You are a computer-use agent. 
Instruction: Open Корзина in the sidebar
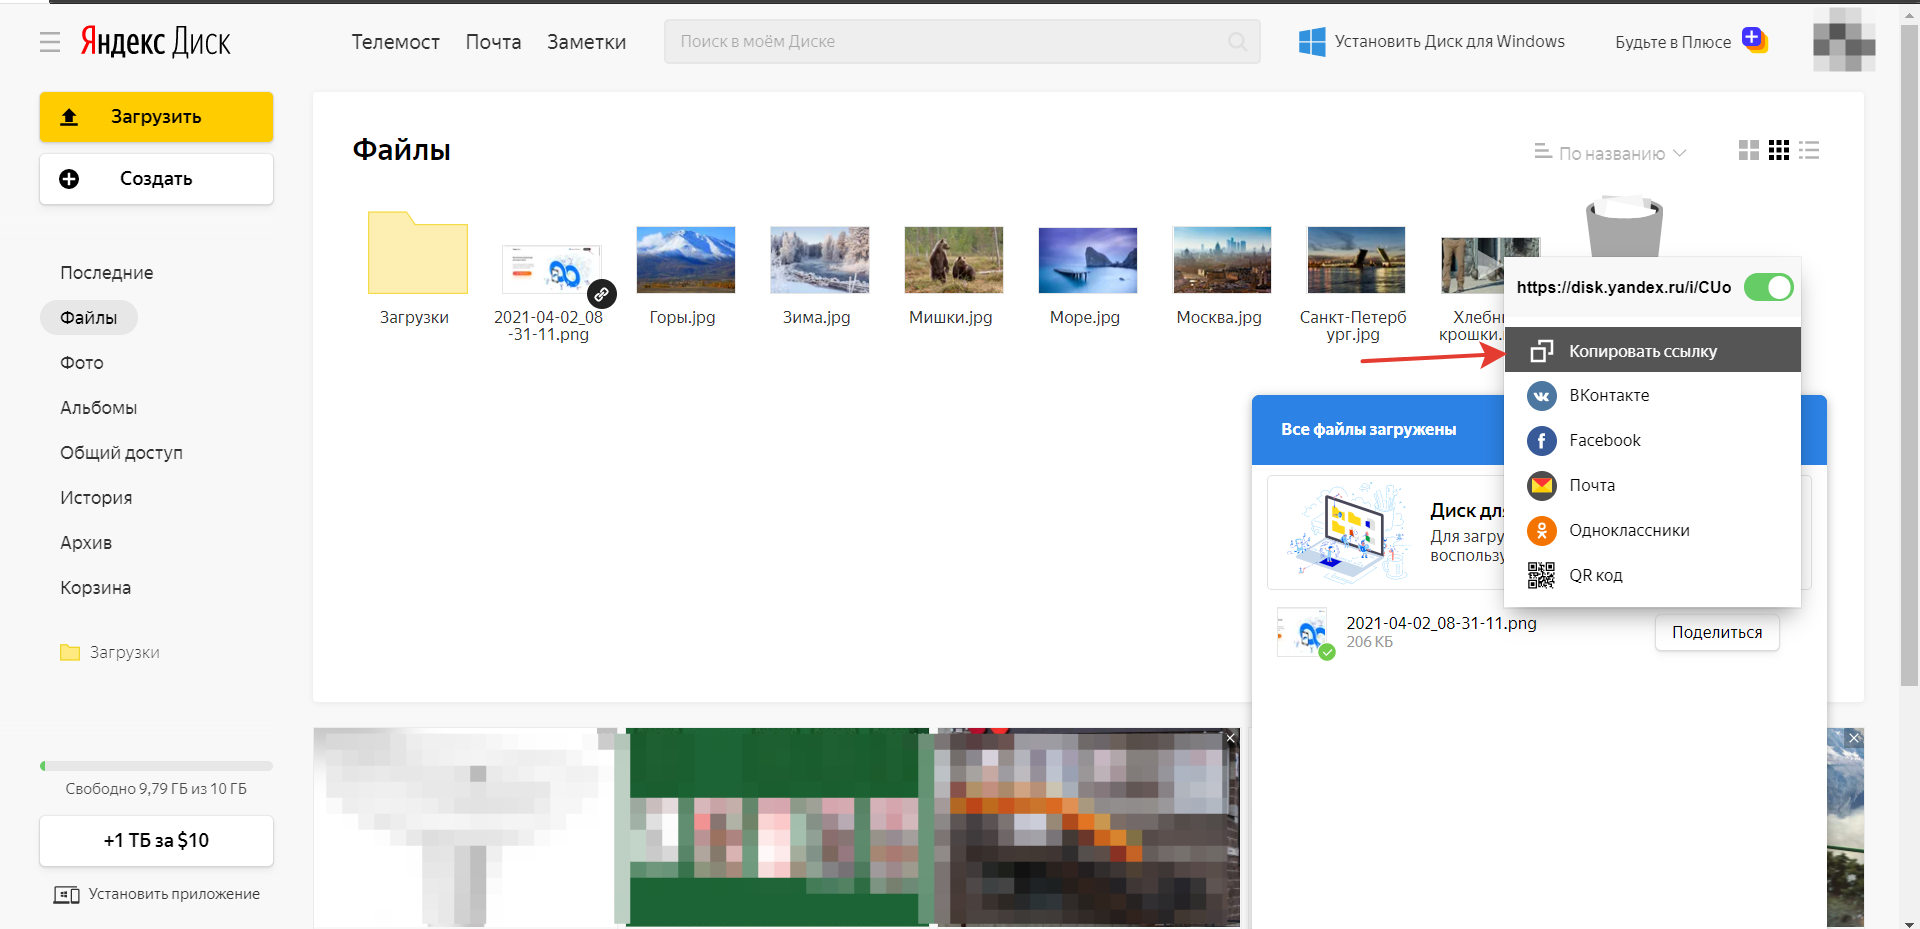(x=95, y=588)
